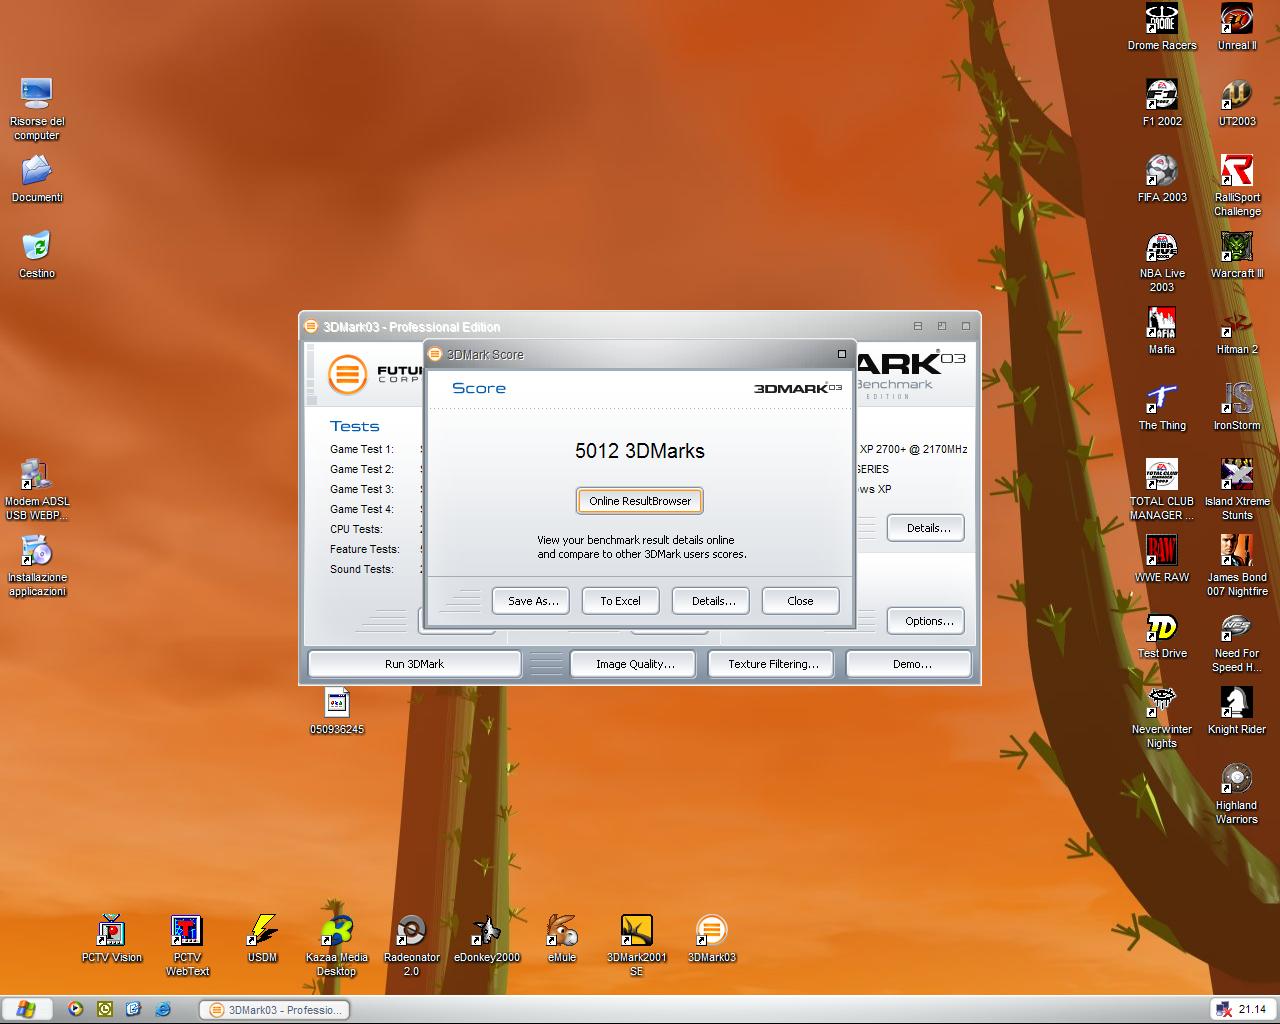Launch the eDonkey2000 shortcut
1280x1024 pixels.
pyautogui.click(x=486, y=939)
